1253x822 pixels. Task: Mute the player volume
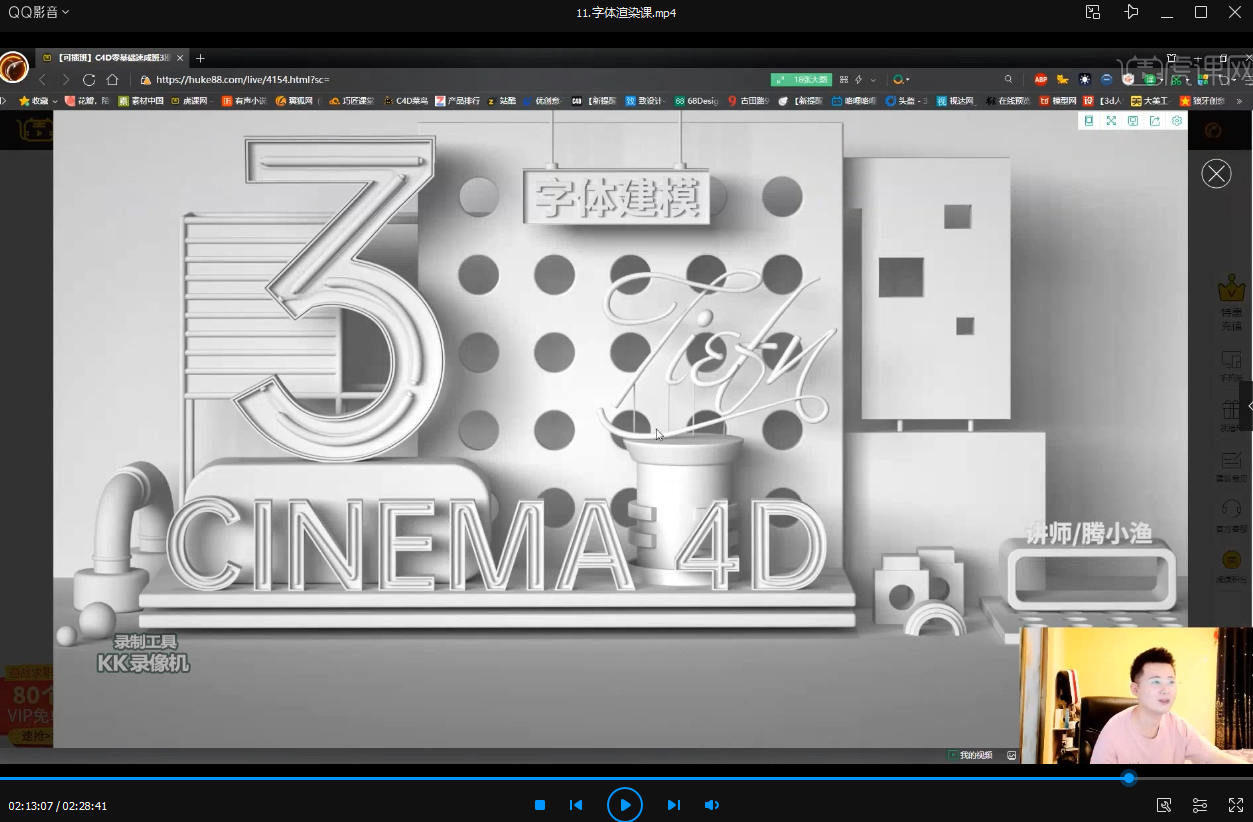pyautogui.click(x=711, y=805)
